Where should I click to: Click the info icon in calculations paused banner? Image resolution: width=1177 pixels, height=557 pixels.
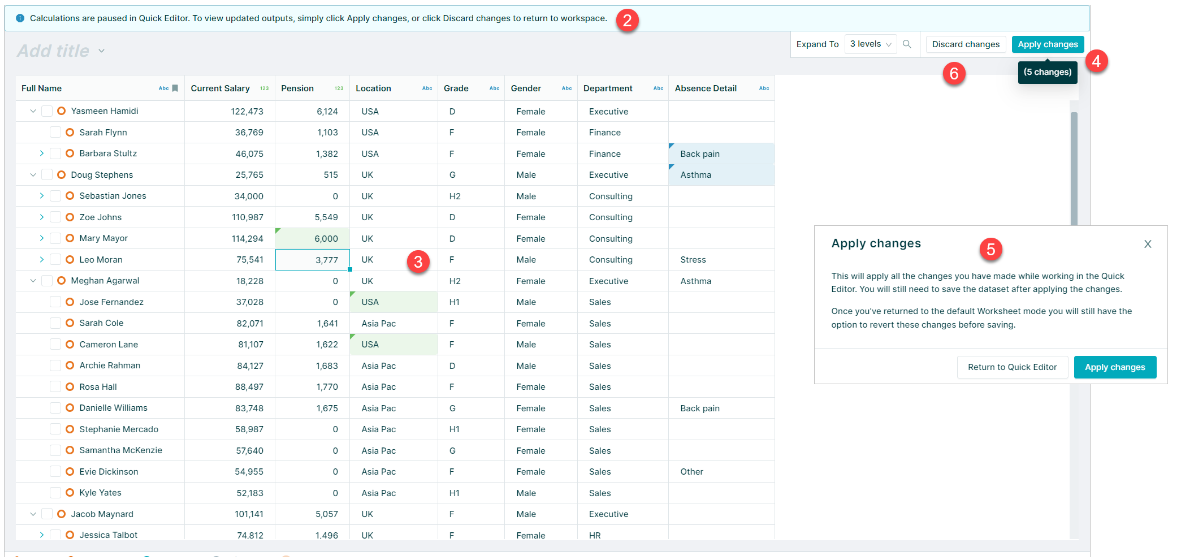(x=20, y=18)
